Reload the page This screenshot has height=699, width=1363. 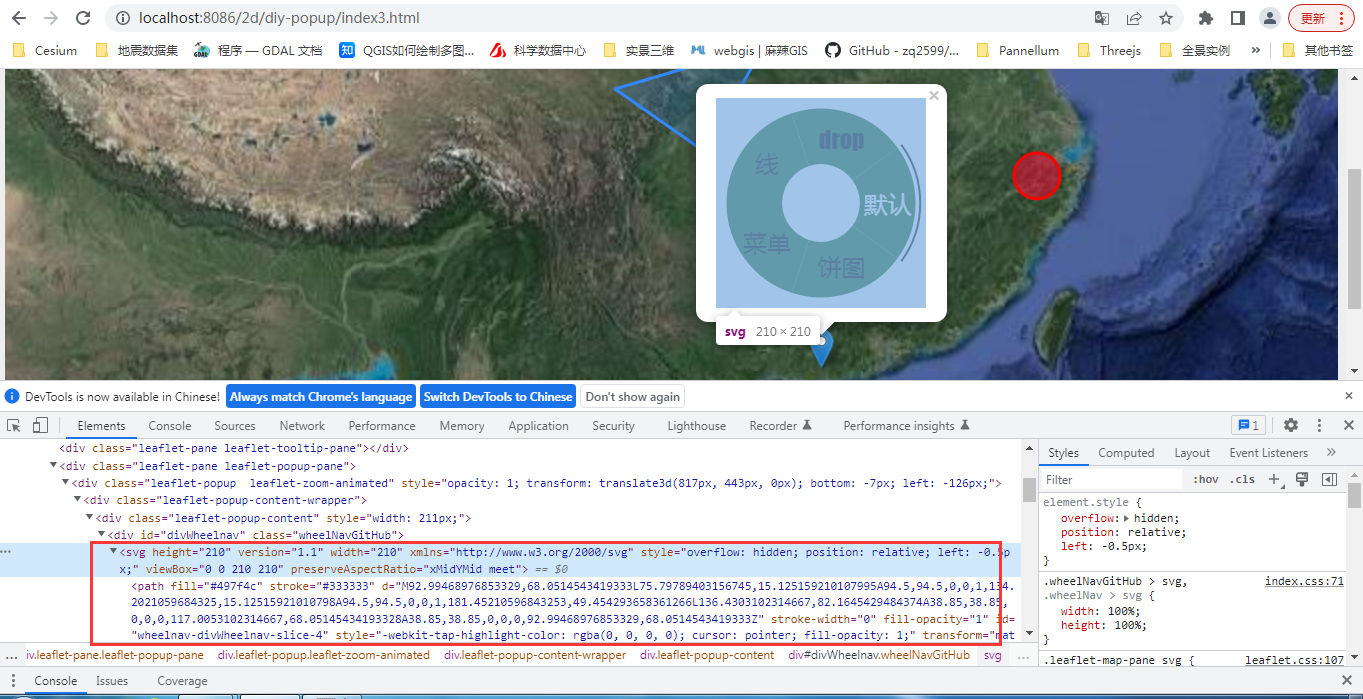point(83,18)
